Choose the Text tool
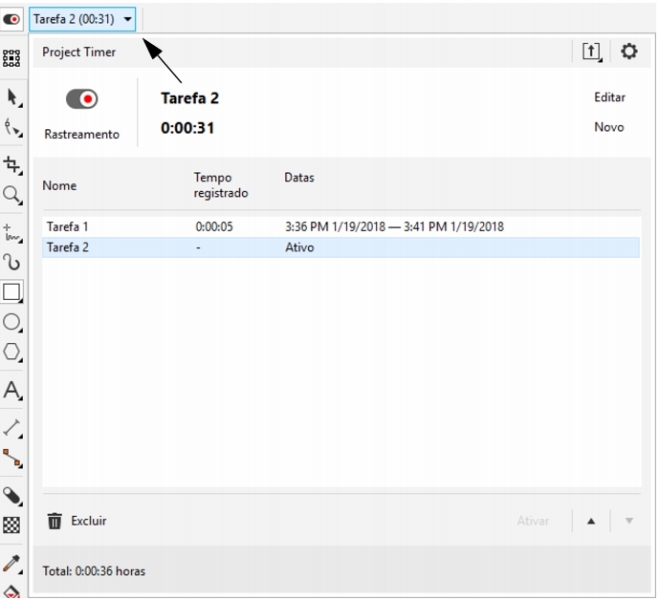Image resolution: width=659 pixels, height=600 pixels. coord(13,389)
